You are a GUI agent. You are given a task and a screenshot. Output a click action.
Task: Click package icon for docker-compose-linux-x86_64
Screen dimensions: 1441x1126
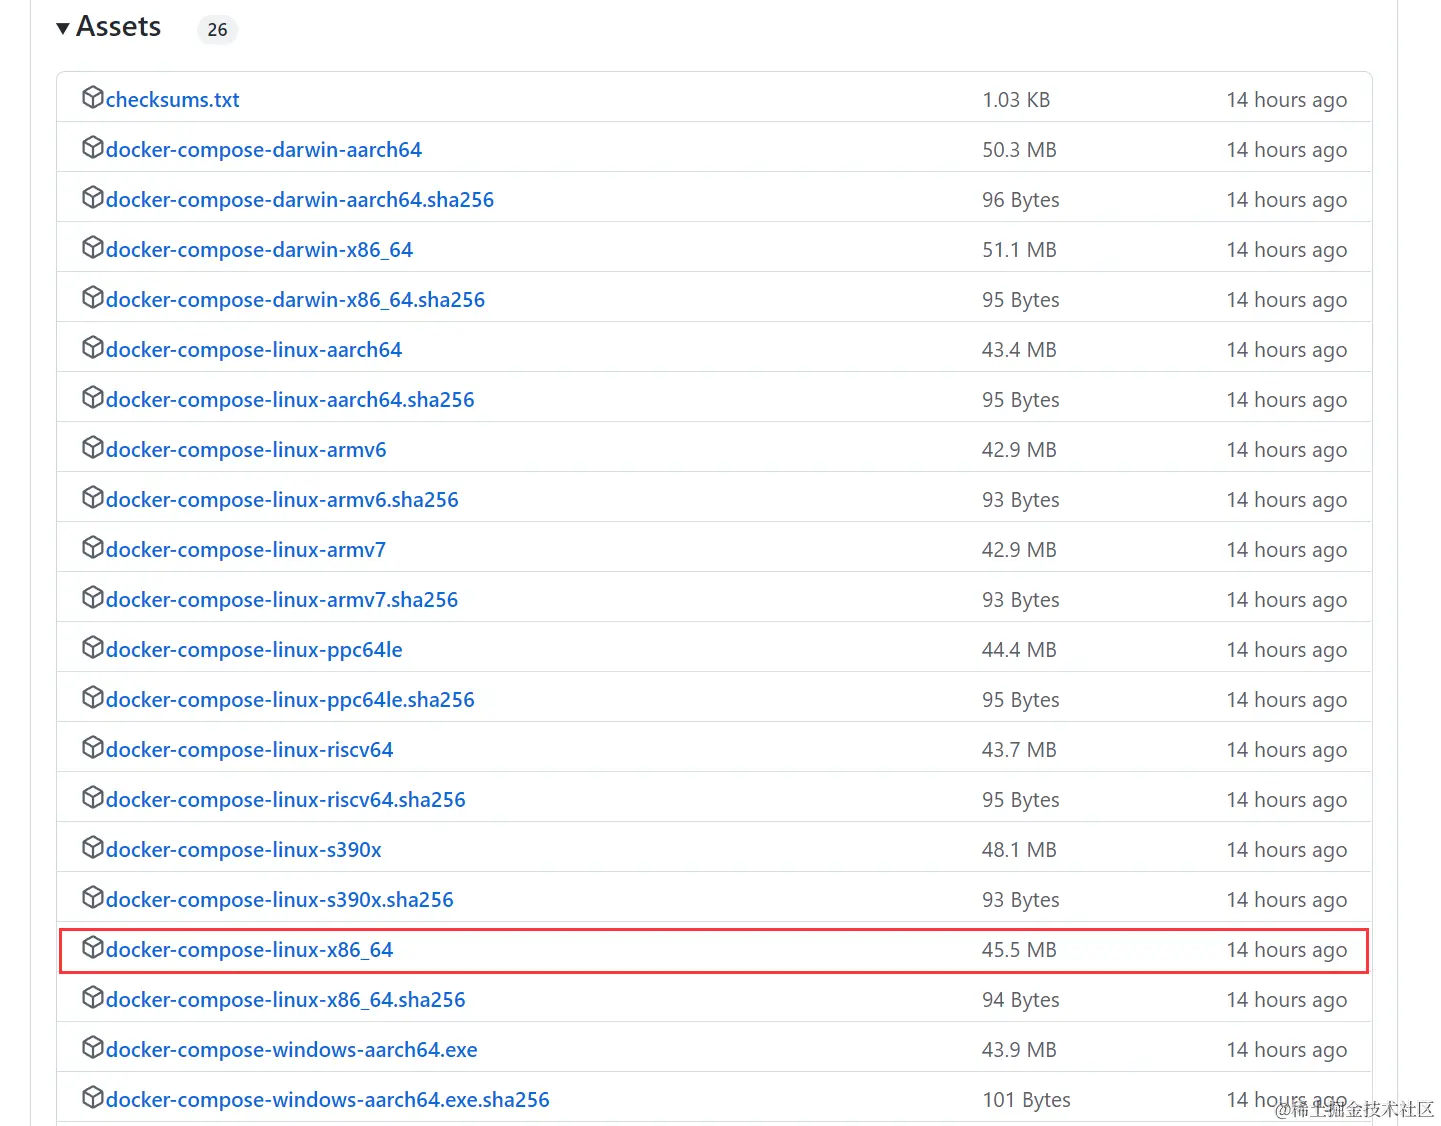click(93, 947)
